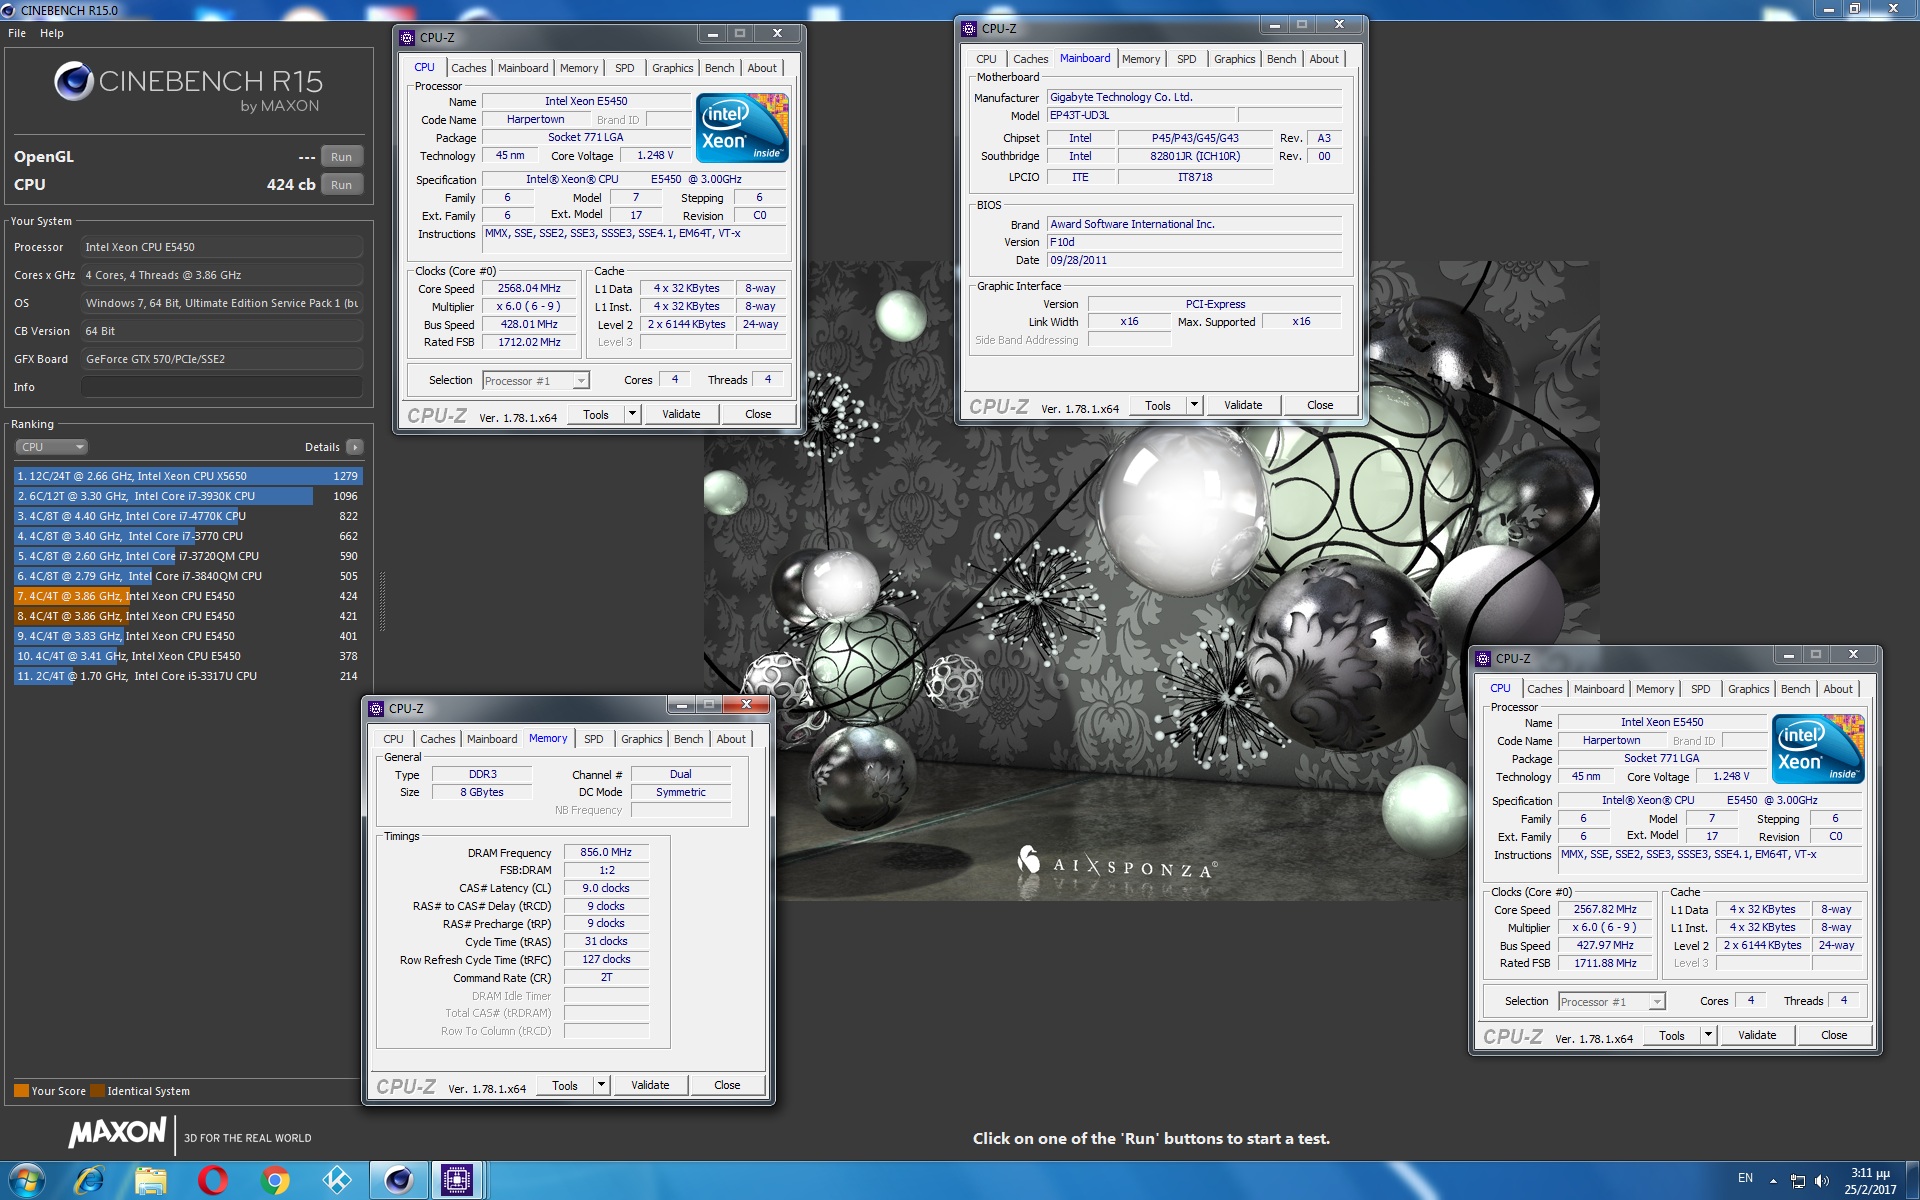Open Windows Explorer folder icon in taskbar

(x=151, y=1181)
